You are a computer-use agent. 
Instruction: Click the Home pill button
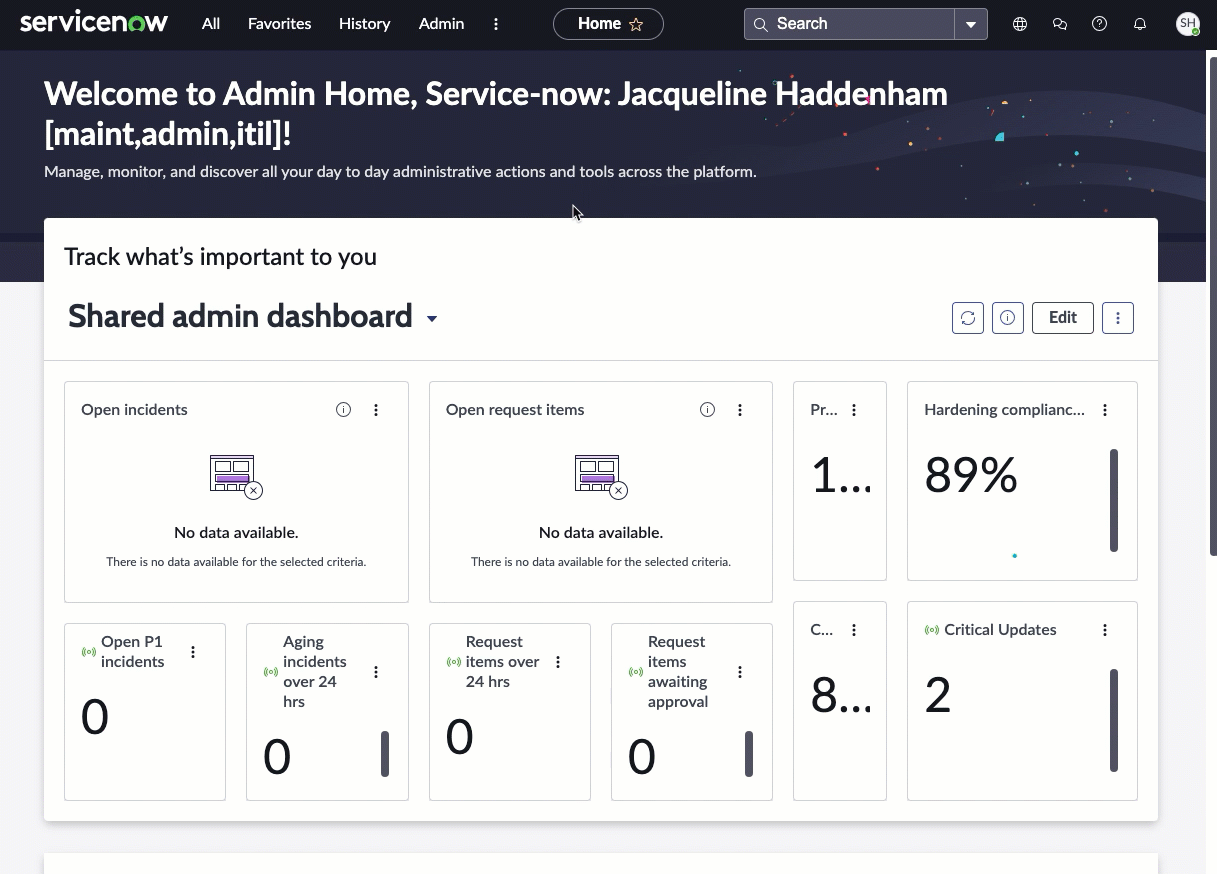click(x=608, y=24)
